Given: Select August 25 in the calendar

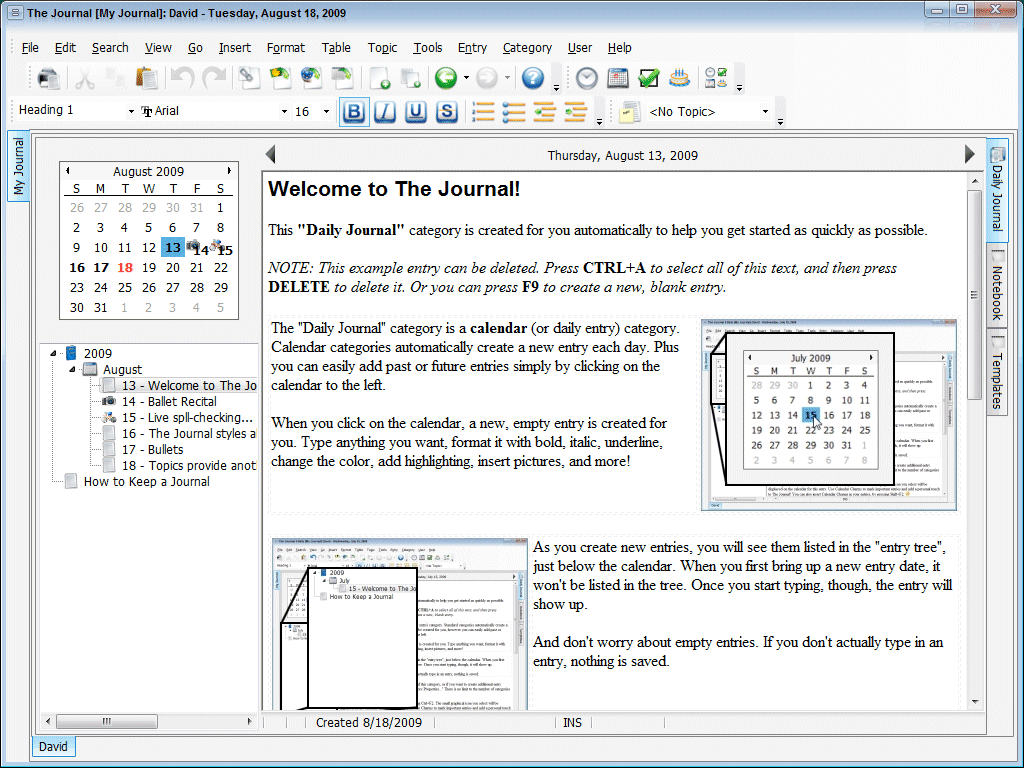Looking at the screenshot, I should tap(125, 287).
